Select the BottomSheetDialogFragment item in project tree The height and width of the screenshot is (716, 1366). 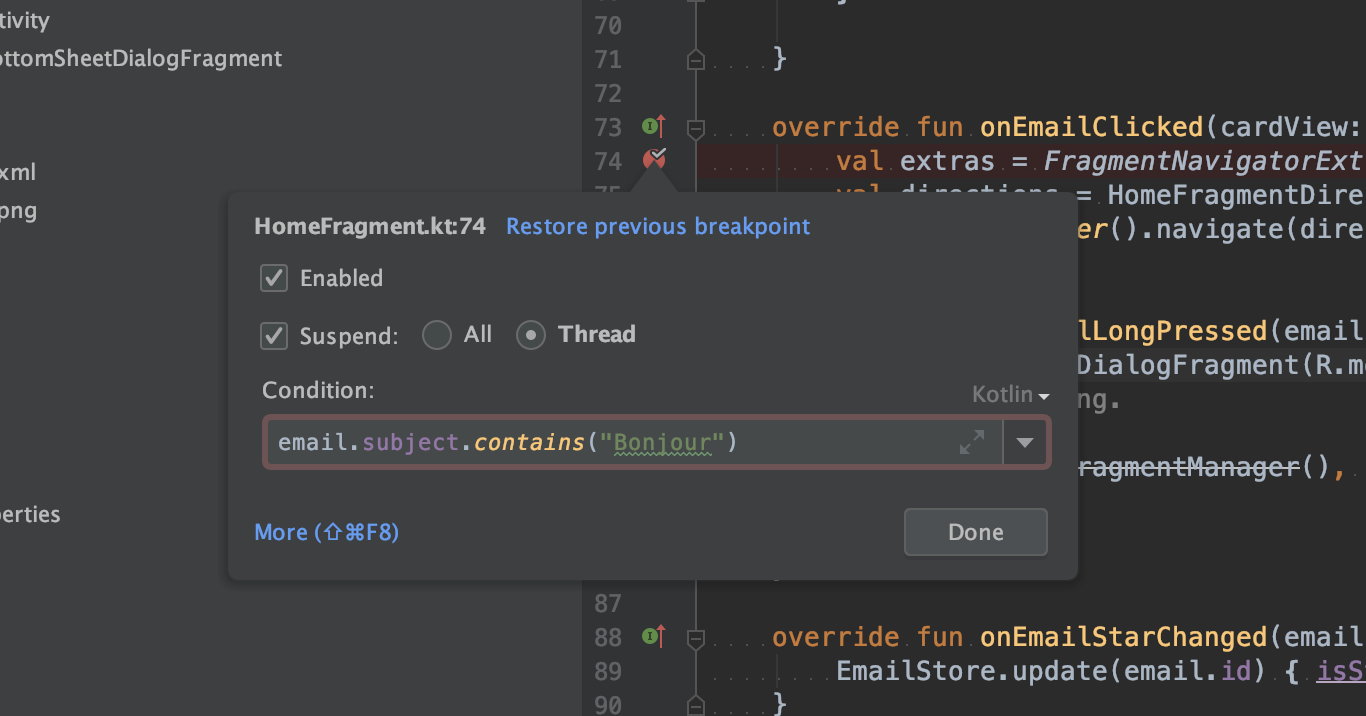pyautogui.click(x=141, y=59)
